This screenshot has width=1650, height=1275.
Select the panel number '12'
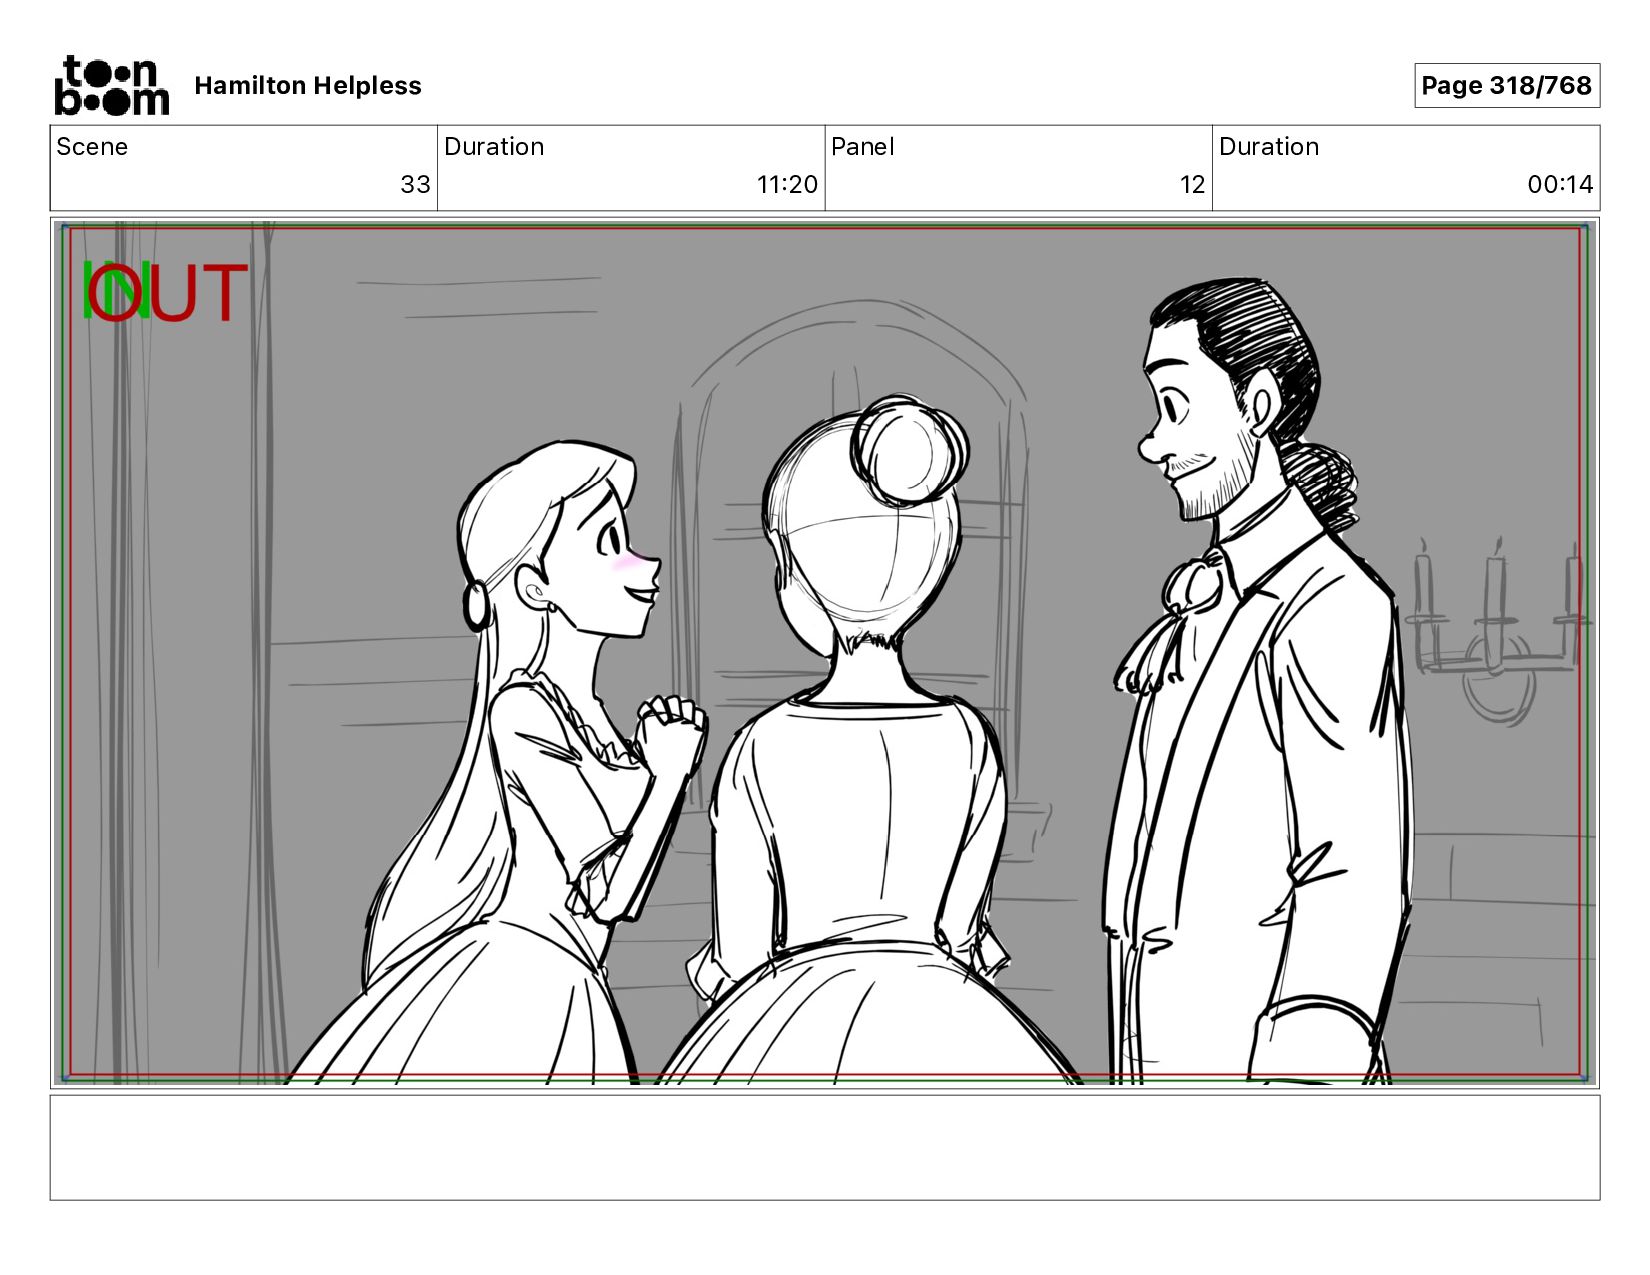pos(1192,185)
